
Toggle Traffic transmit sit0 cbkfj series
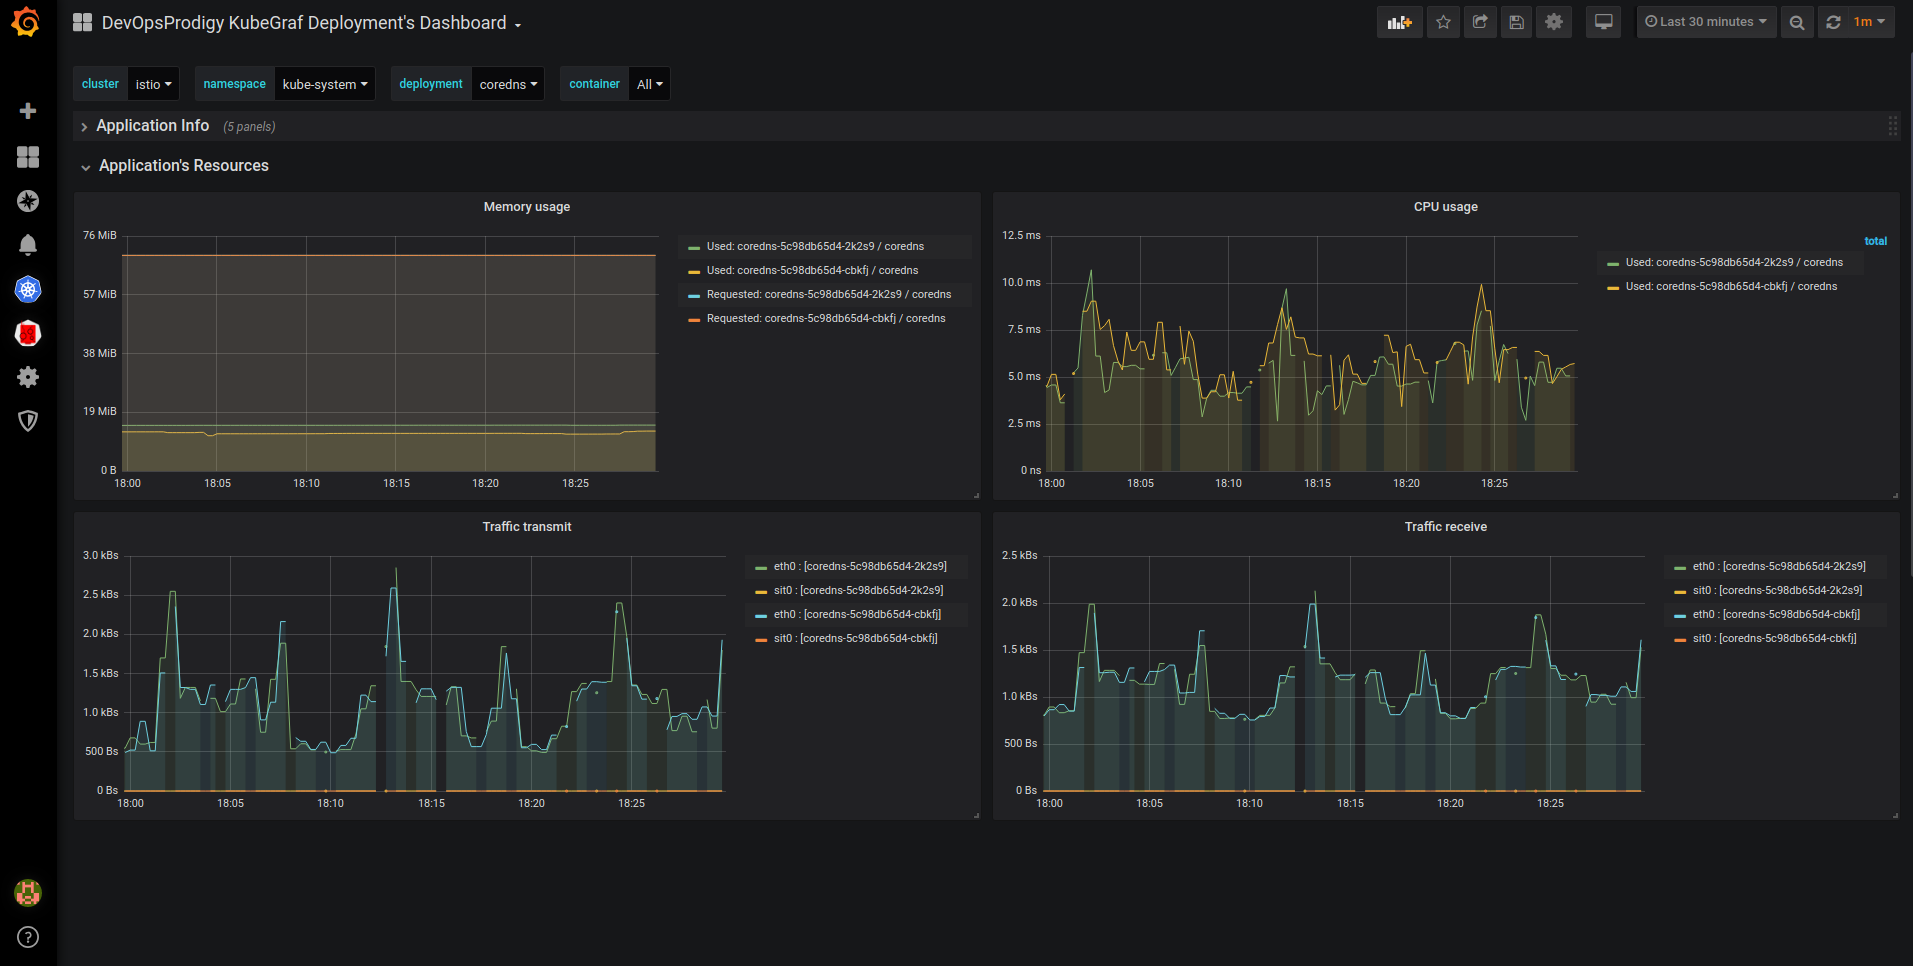(855, 638)
